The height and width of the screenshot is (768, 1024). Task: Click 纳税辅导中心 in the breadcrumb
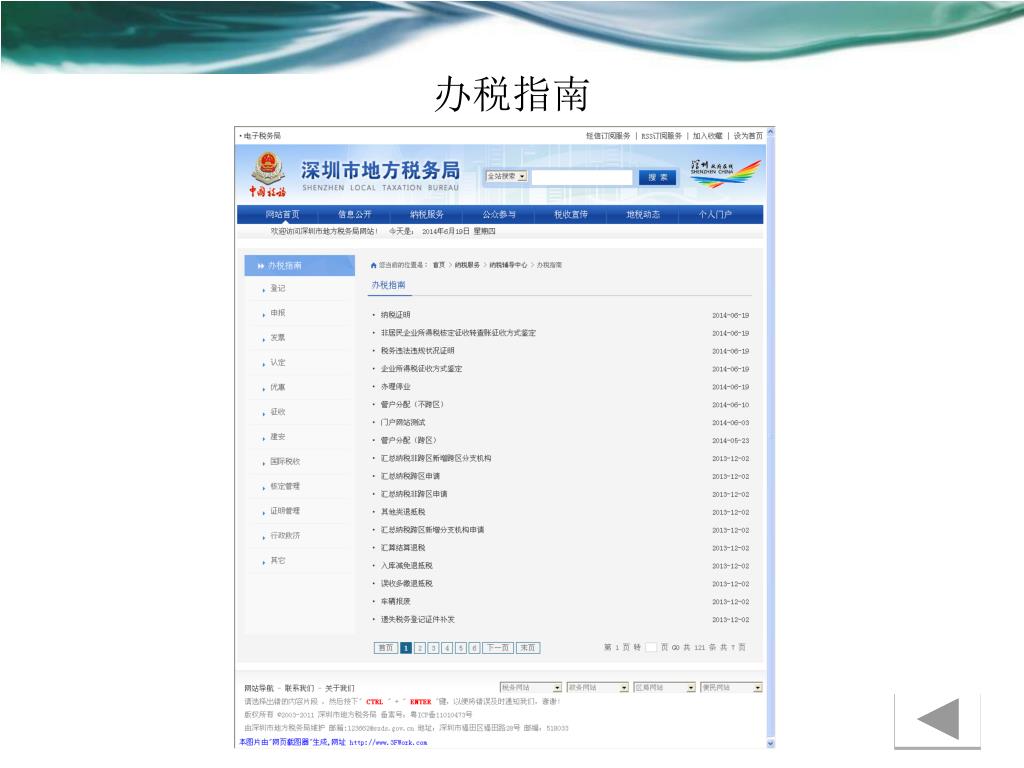(508, 265)
